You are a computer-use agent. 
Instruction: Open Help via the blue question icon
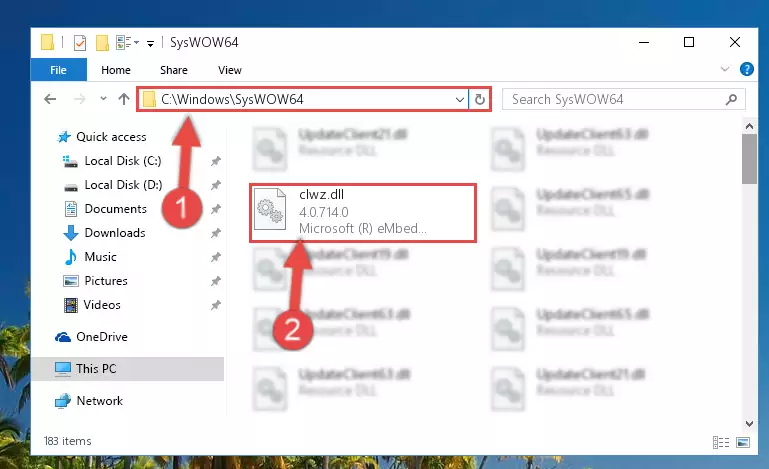pos(746,69)
